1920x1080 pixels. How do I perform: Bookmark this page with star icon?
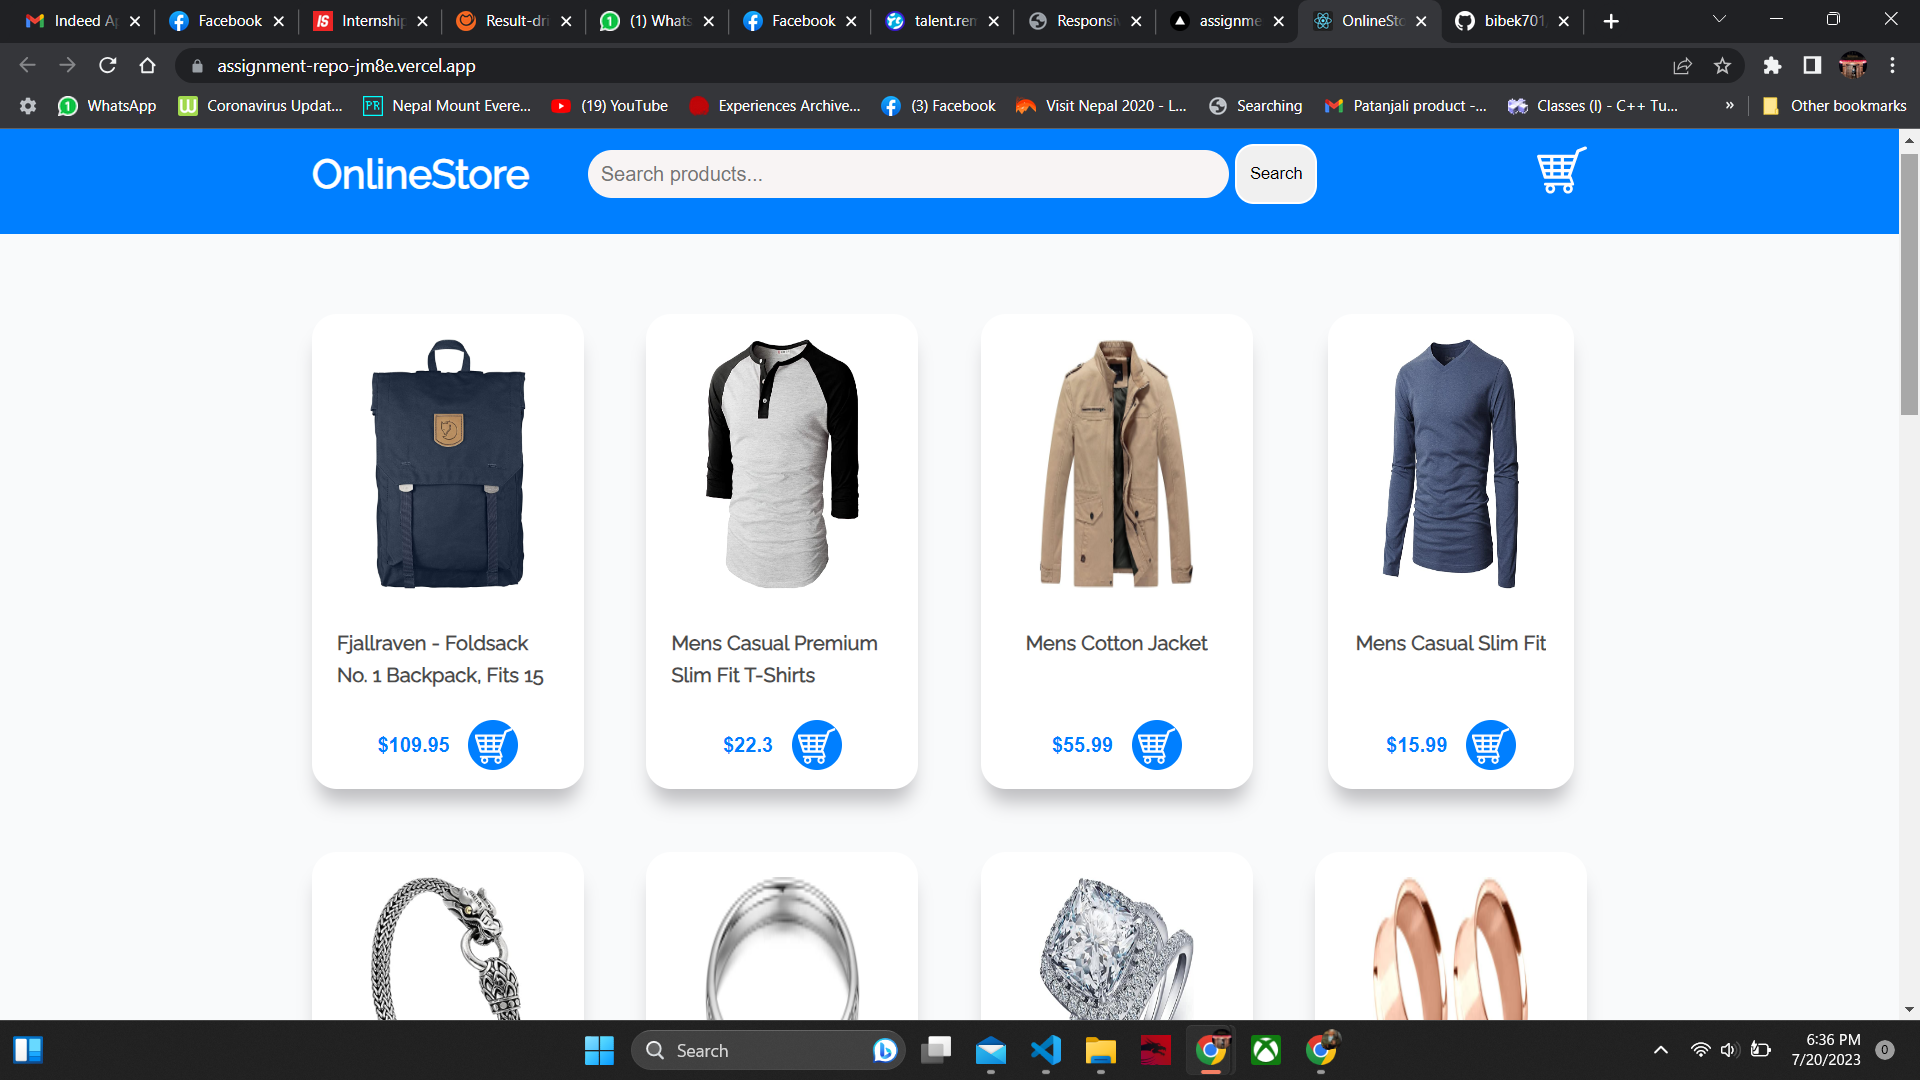1722,66
